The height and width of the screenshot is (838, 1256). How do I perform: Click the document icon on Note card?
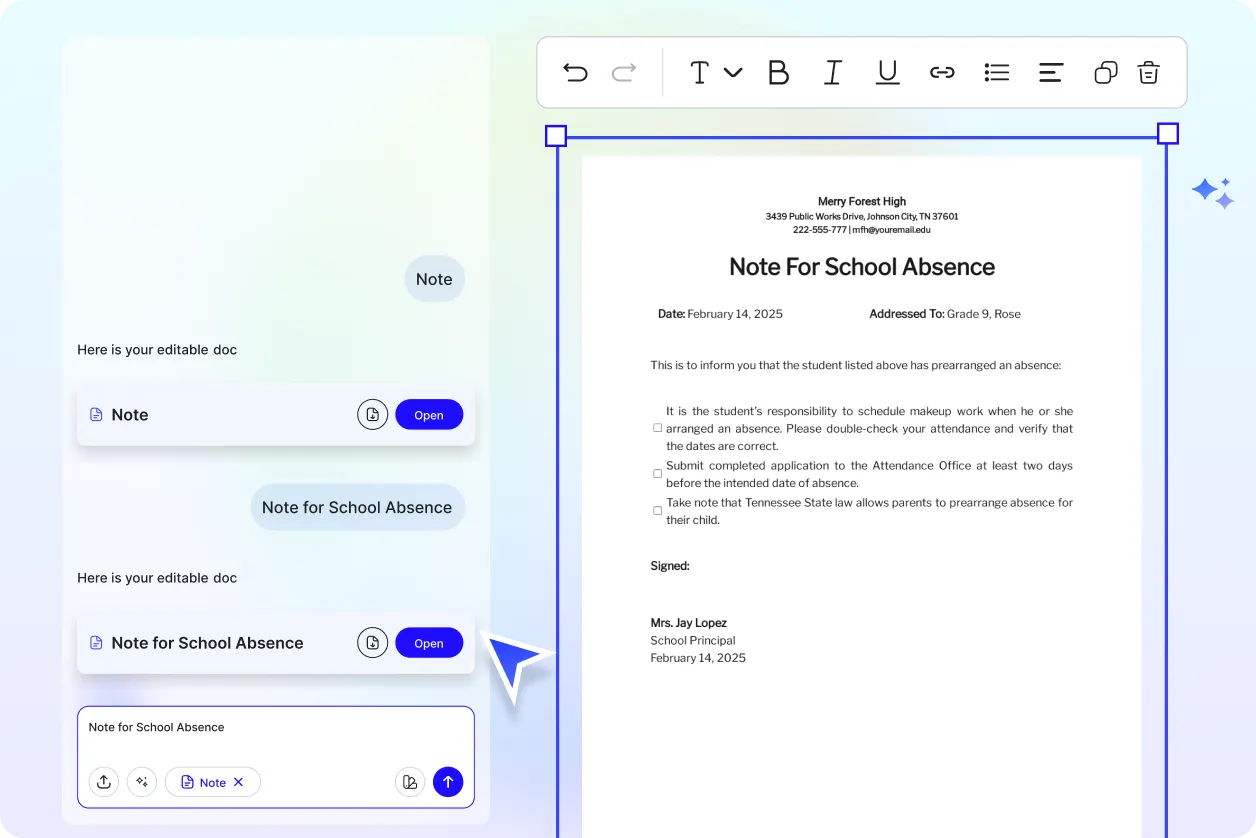(97, 415)
